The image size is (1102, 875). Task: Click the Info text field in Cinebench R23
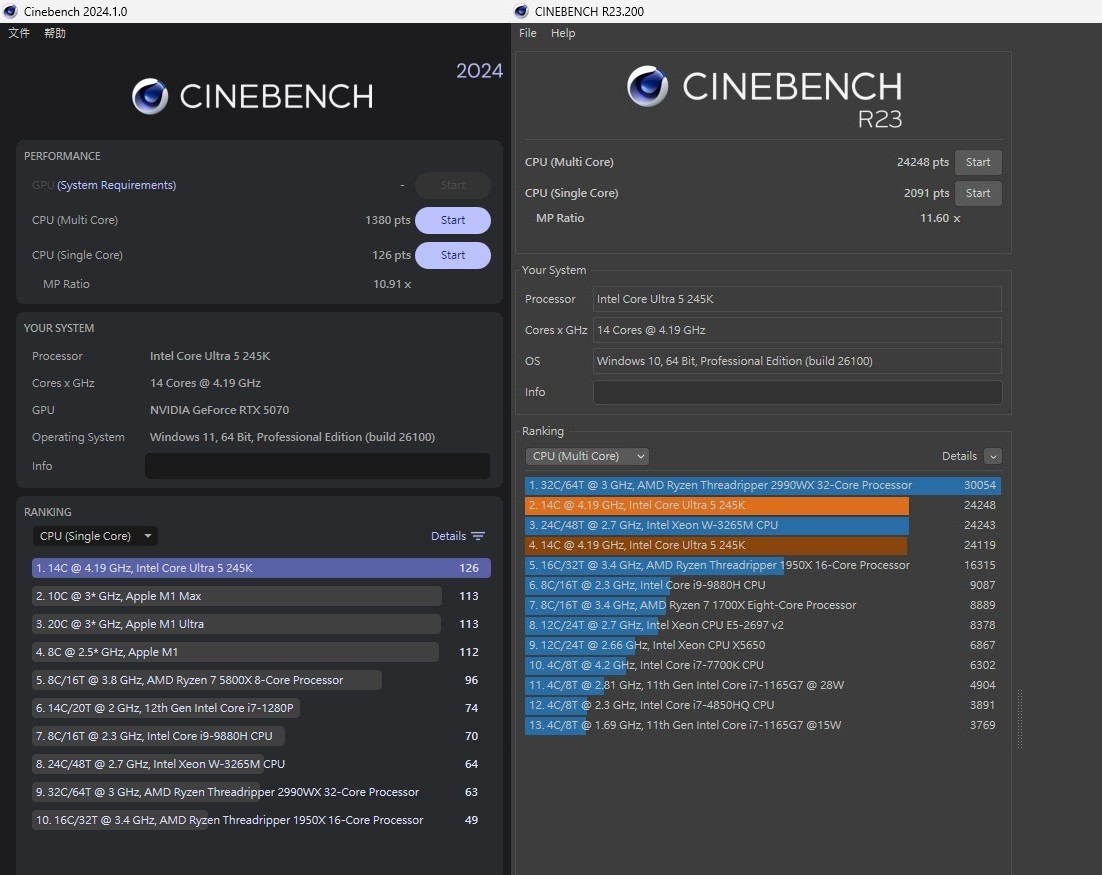coord(797,392)
